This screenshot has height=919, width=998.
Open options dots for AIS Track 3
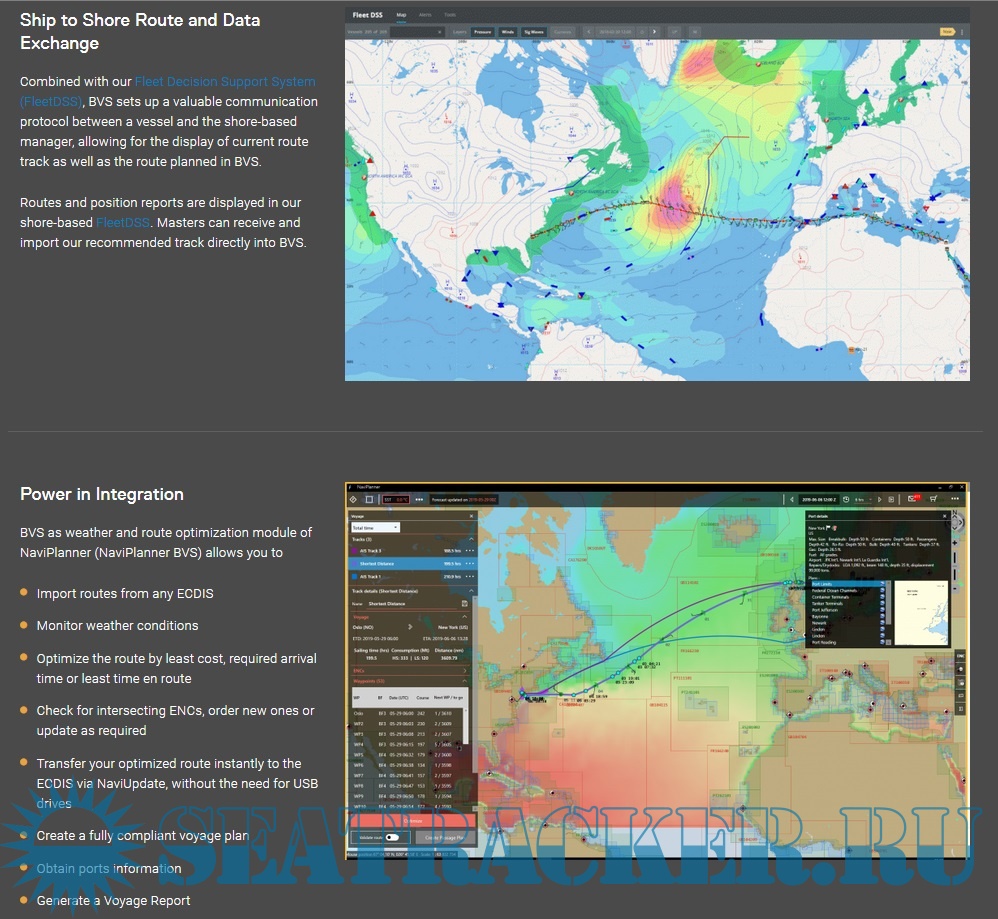[468, 551]
